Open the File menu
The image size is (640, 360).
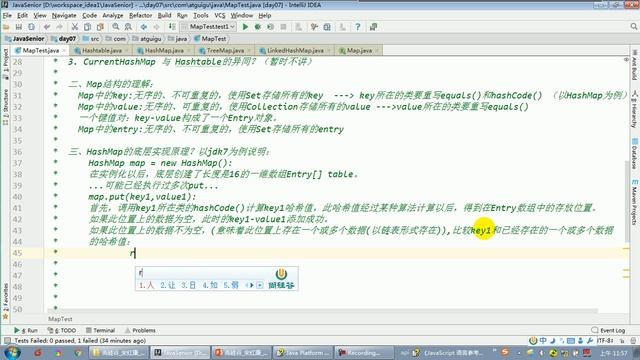click(x=7, y=16)
